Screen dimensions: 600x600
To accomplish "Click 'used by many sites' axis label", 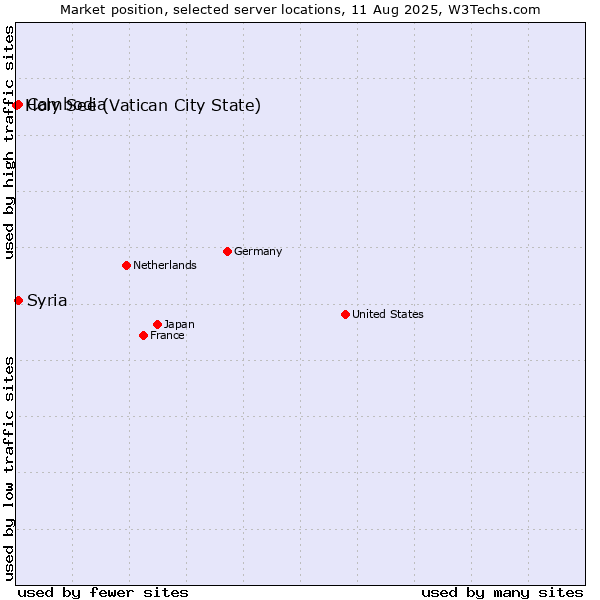I will [x=502, y=593].
